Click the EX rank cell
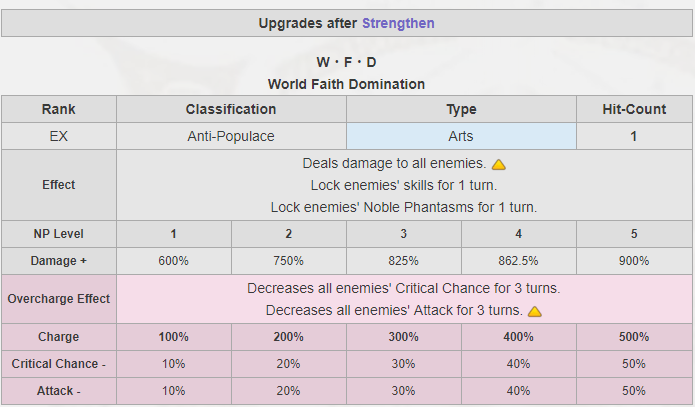 click(x=59, y=136)
